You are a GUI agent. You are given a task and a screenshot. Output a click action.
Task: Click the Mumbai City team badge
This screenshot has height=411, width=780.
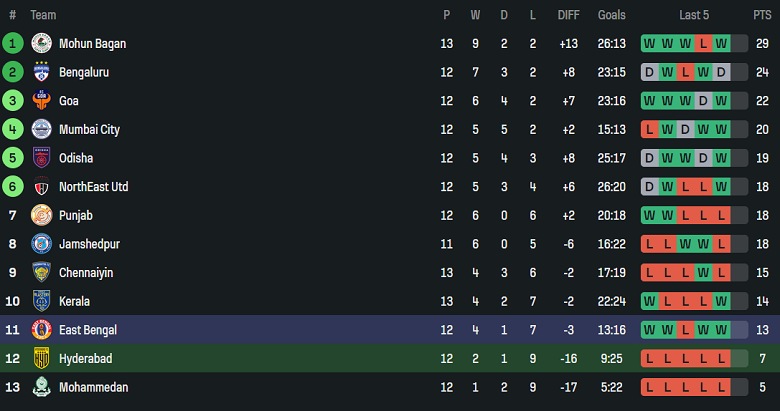coord(41,130)
